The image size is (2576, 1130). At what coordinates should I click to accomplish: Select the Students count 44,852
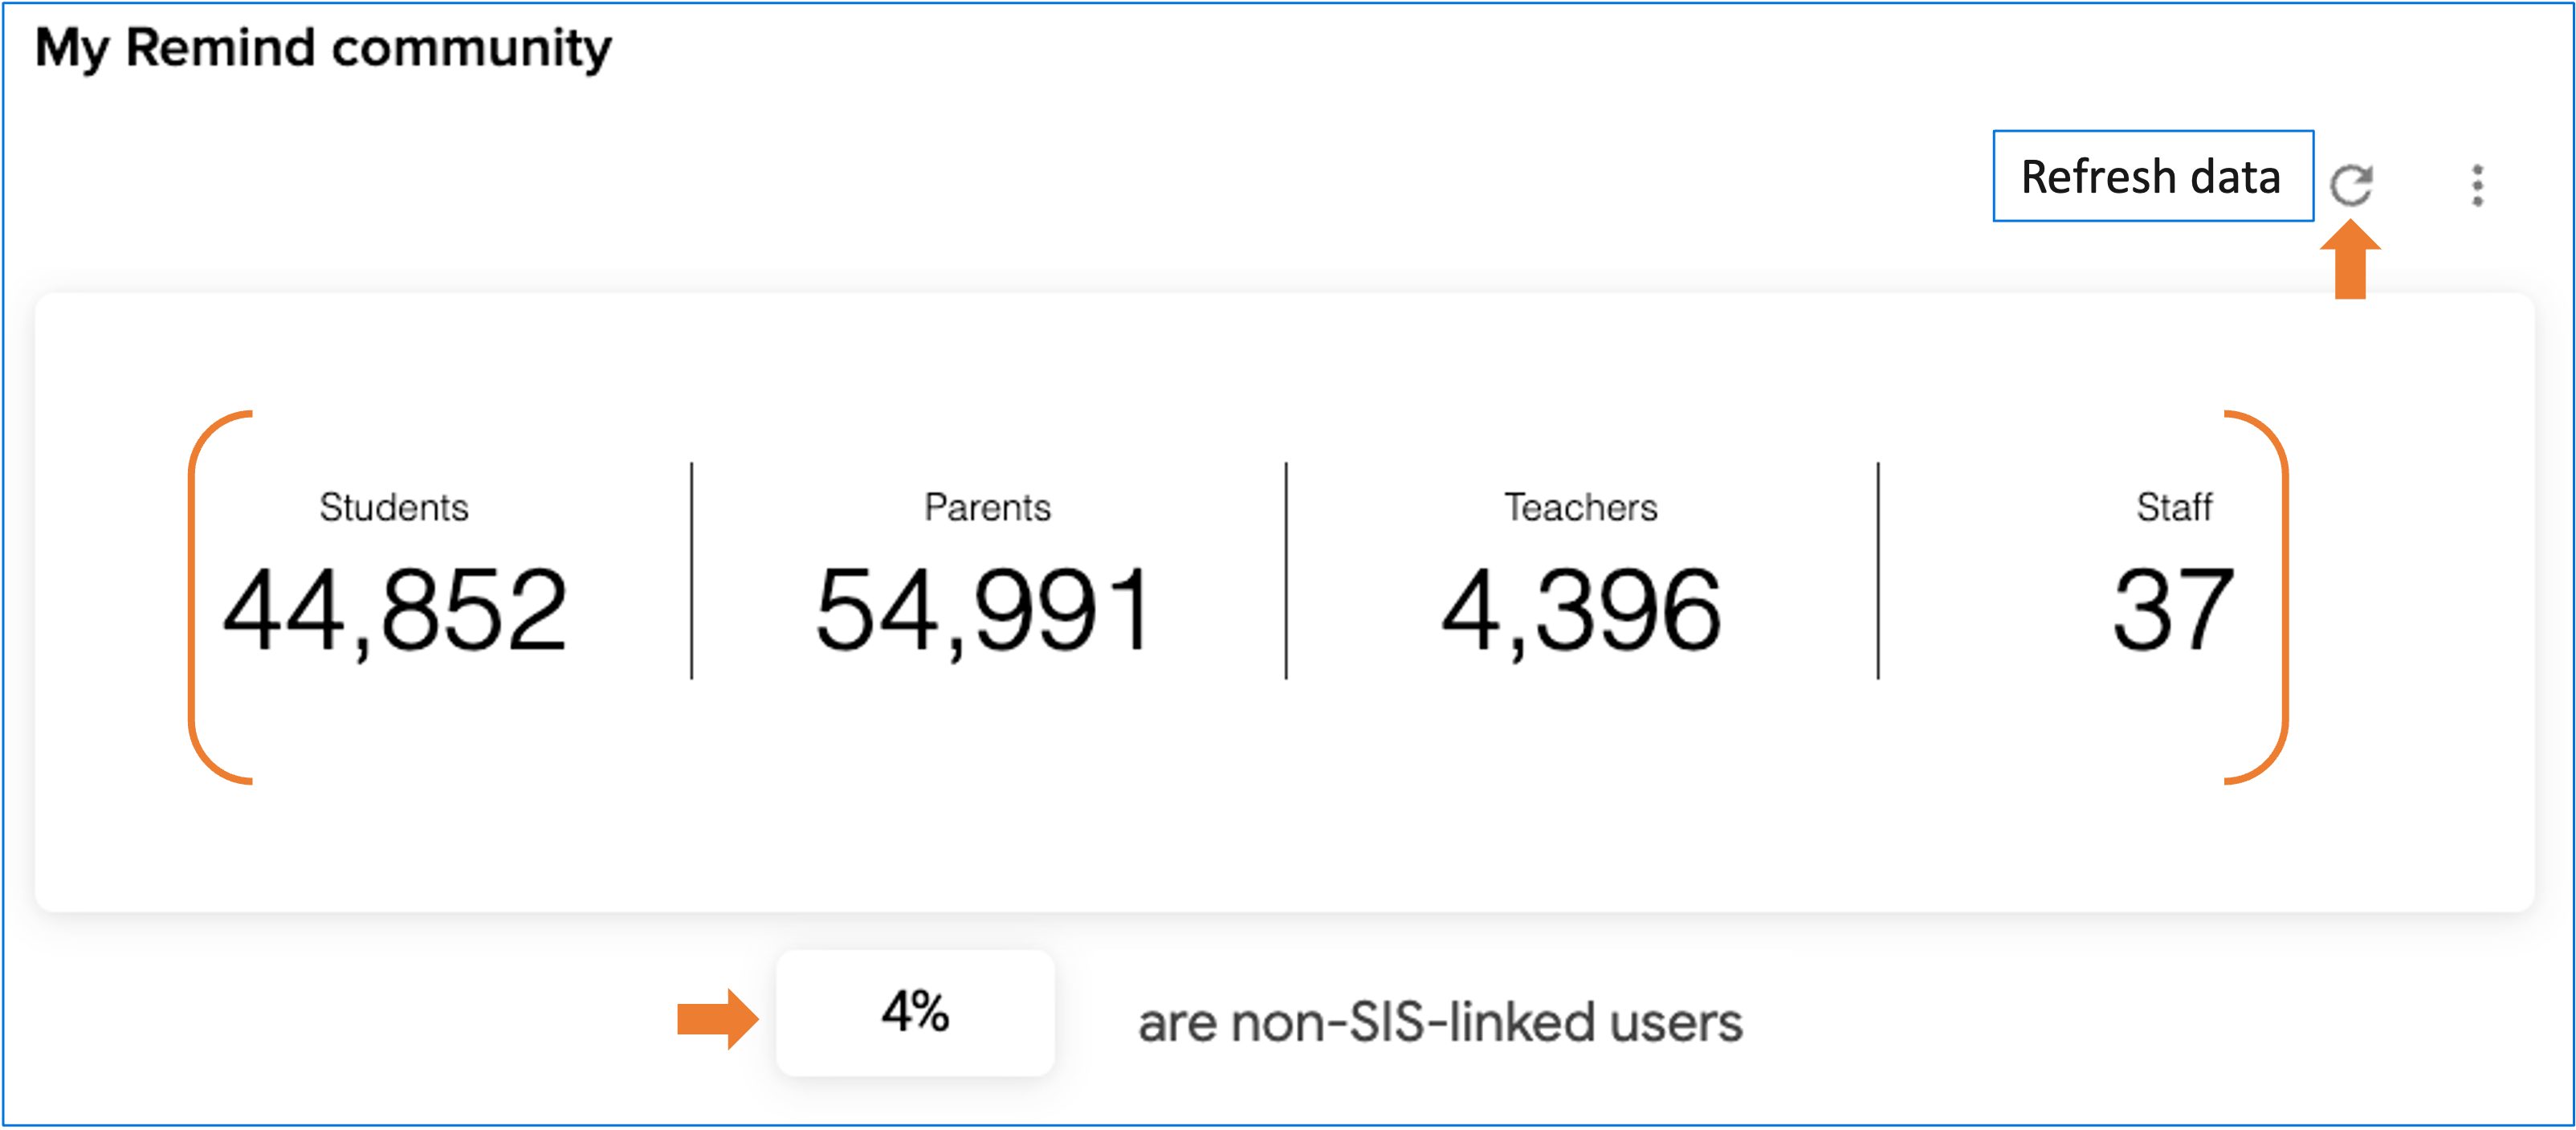[x=395, y=610]
